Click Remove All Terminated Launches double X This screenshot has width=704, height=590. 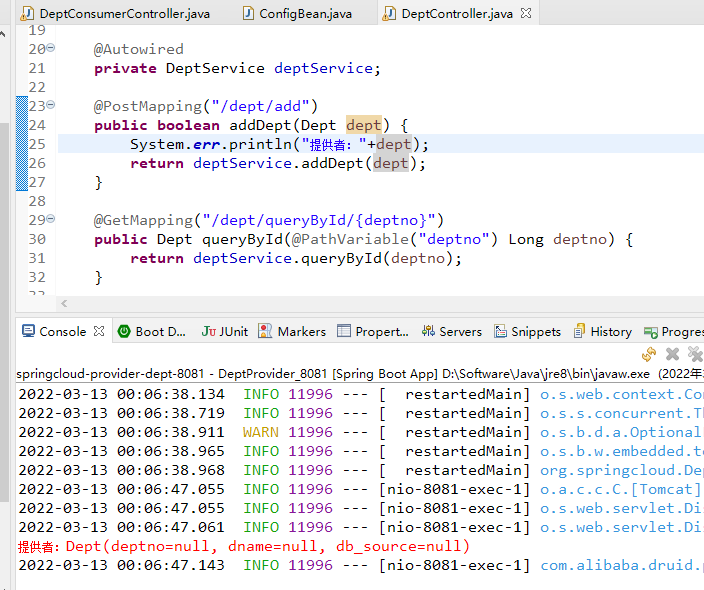[x=695, y=354]
